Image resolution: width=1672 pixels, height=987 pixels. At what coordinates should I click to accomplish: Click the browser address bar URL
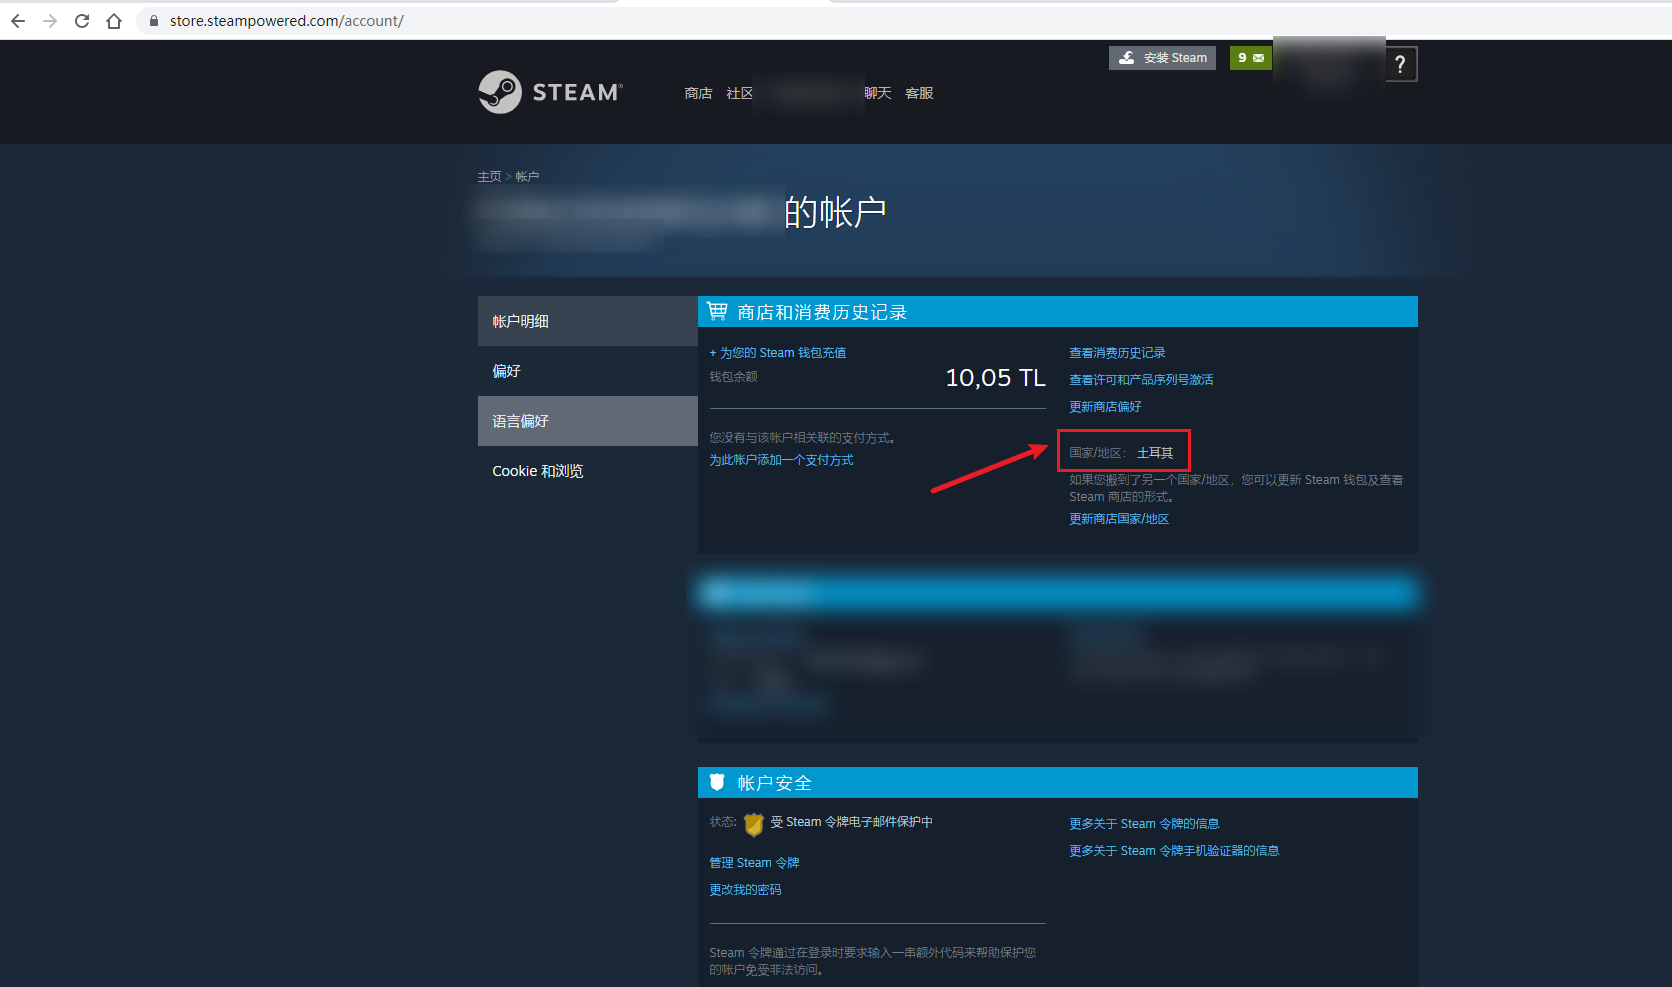pyautogui.click(x=286, y=21)
